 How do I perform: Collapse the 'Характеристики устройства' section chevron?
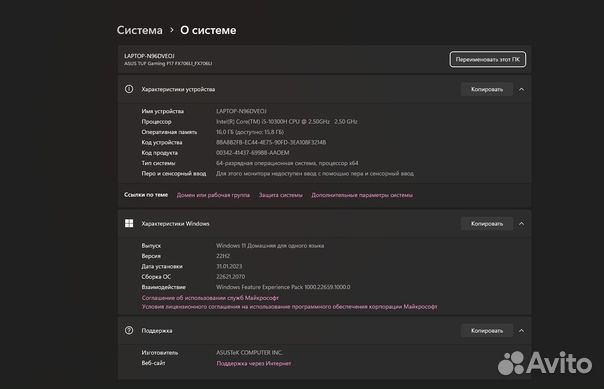pos(521,89)
